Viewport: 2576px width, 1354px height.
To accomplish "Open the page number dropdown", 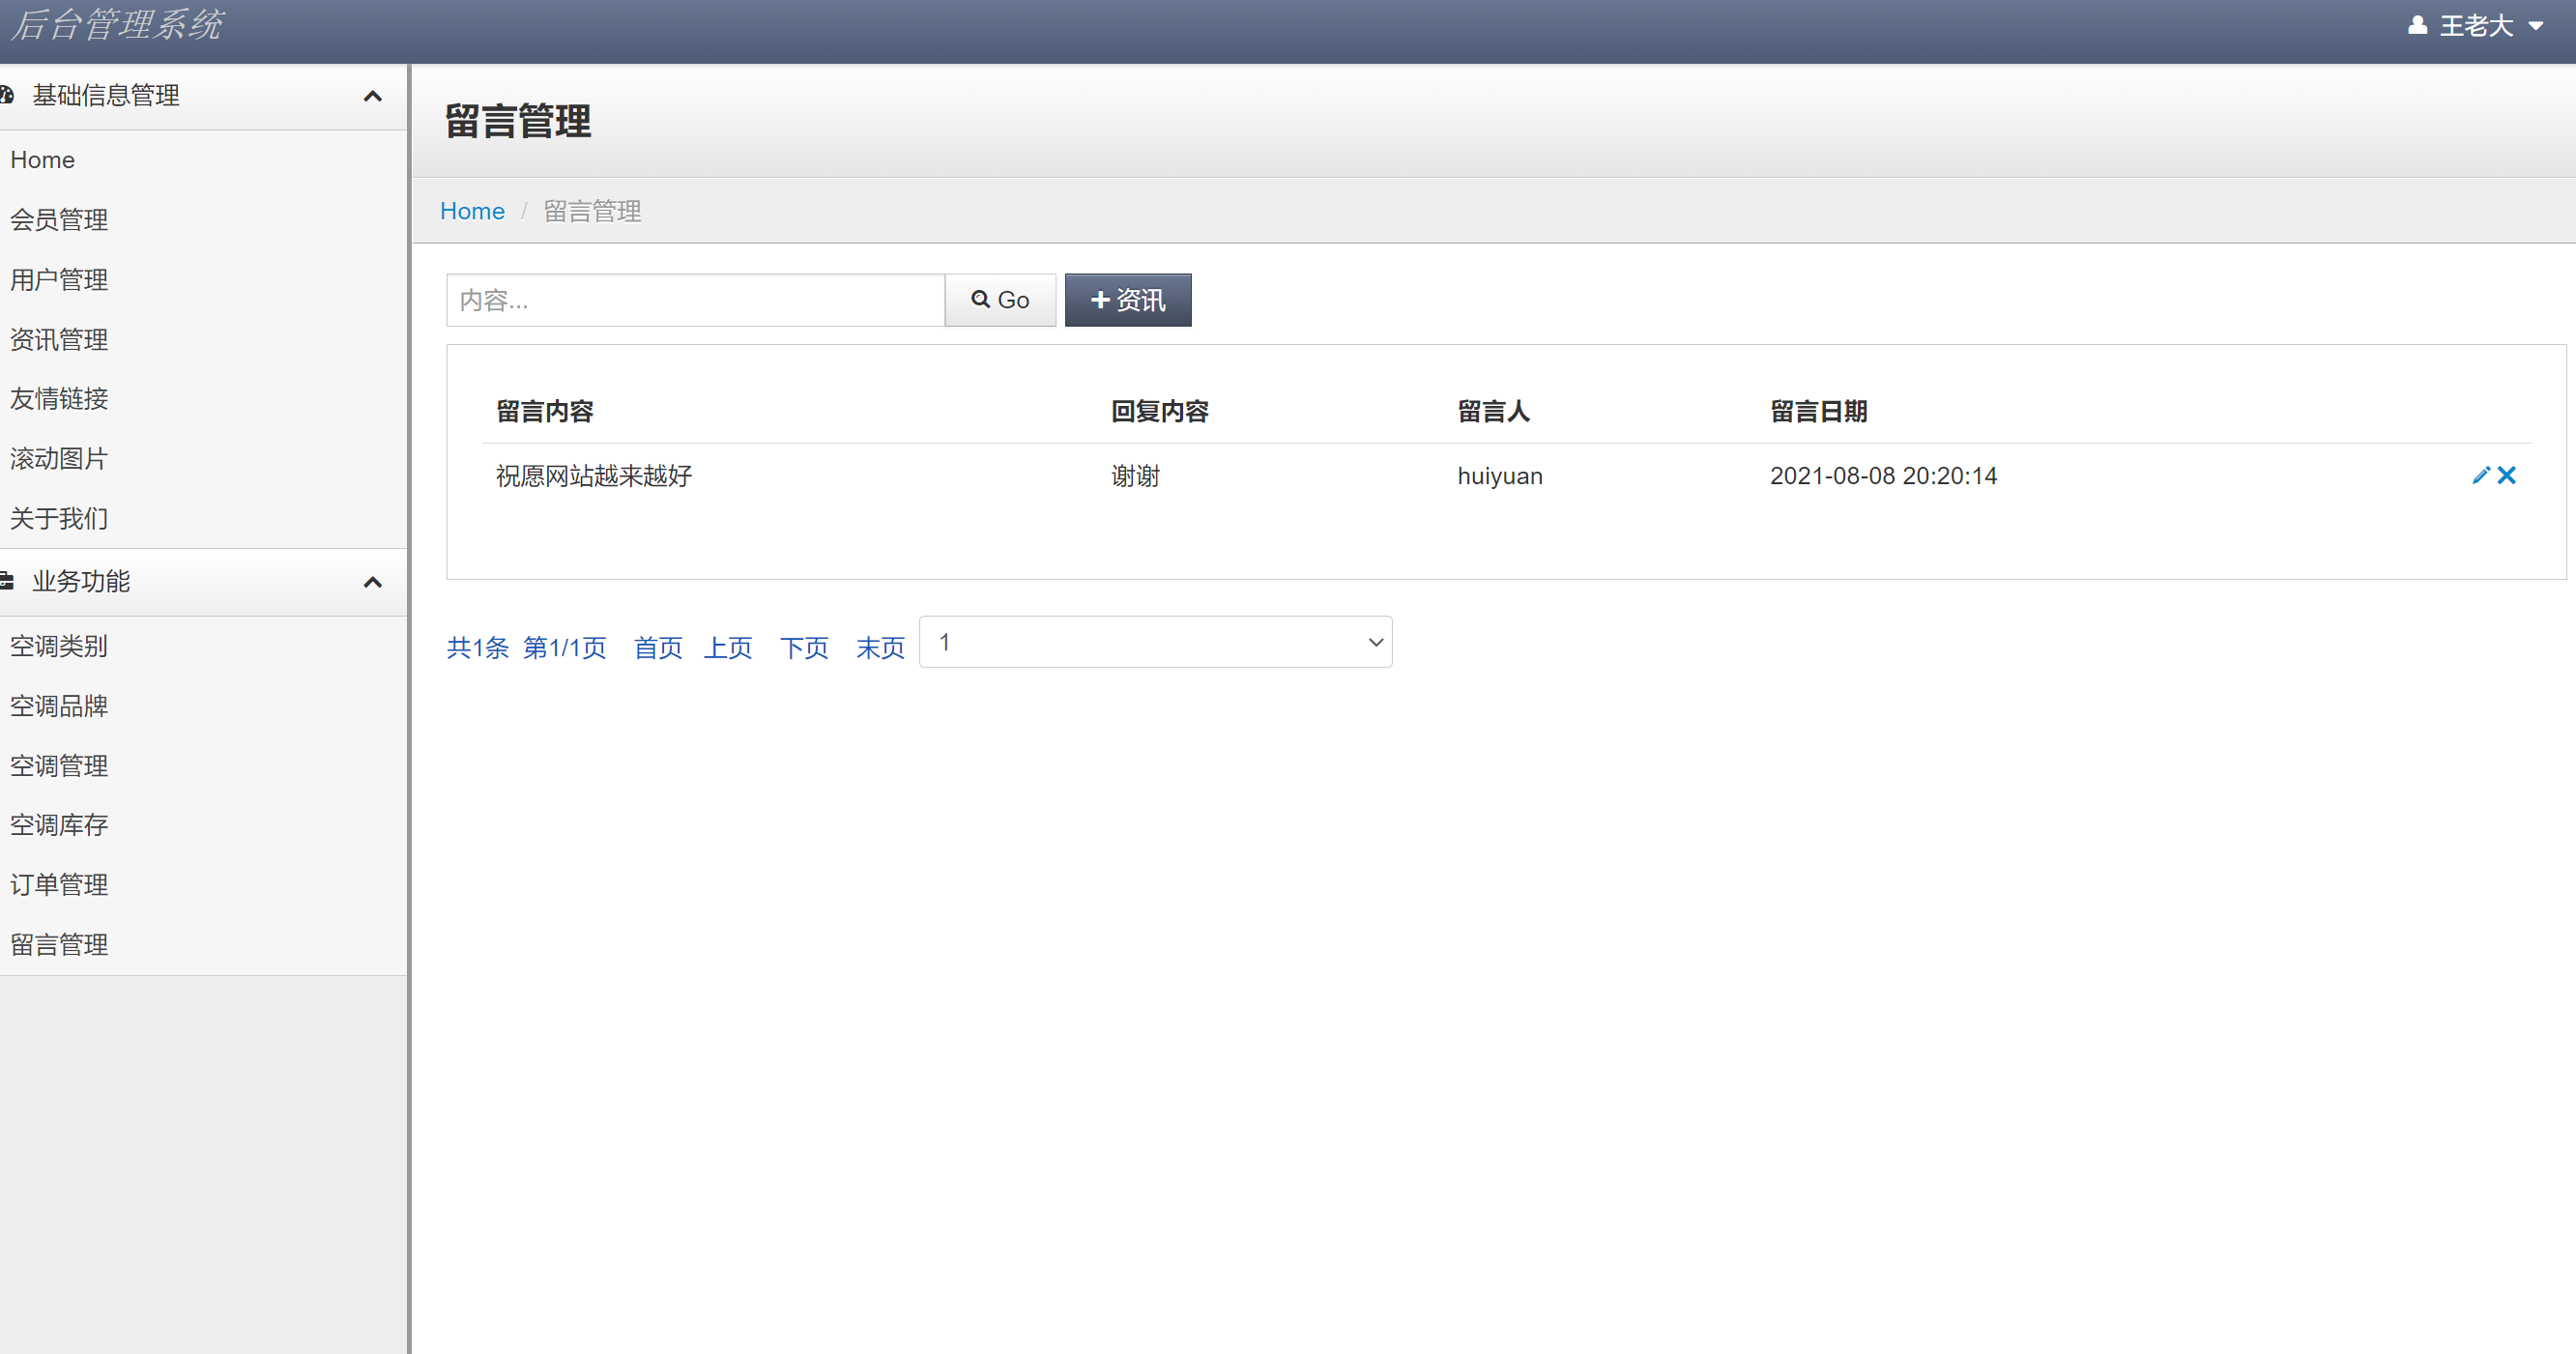I will point(1155,641).
